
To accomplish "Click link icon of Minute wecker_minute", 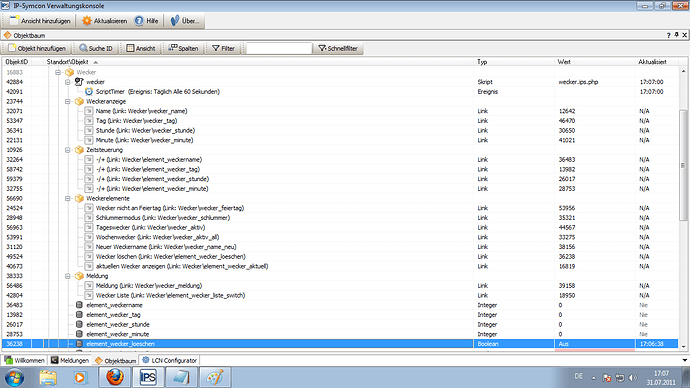I will pyautogui.click(x=89, y=140).
